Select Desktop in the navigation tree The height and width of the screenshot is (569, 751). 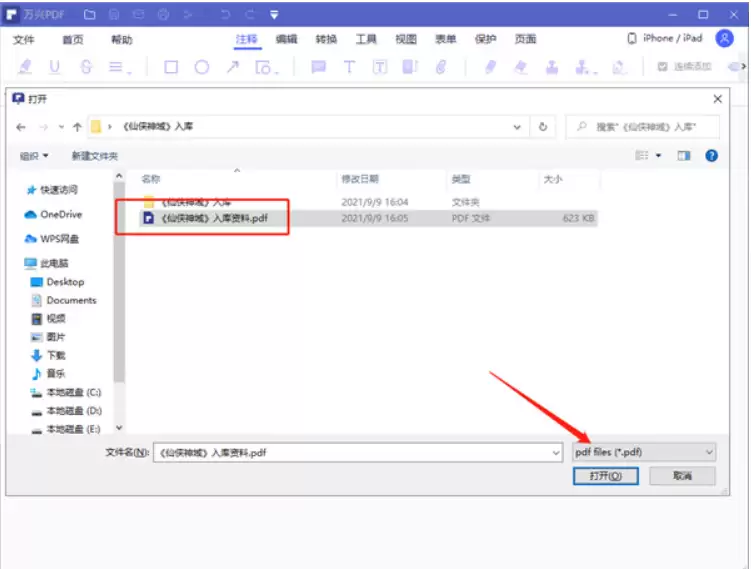click(65, 282)
